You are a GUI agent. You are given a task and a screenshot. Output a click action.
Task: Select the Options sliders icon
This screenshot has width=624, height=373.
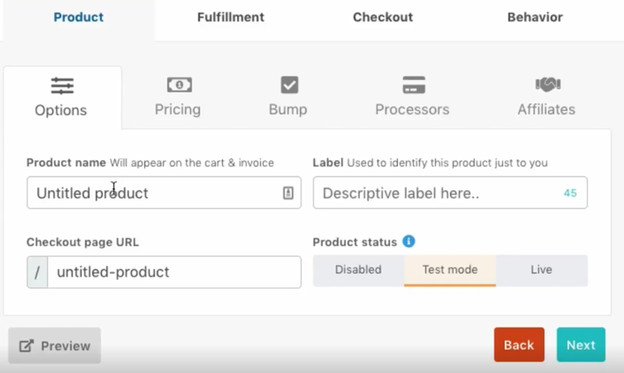[62, 86]
